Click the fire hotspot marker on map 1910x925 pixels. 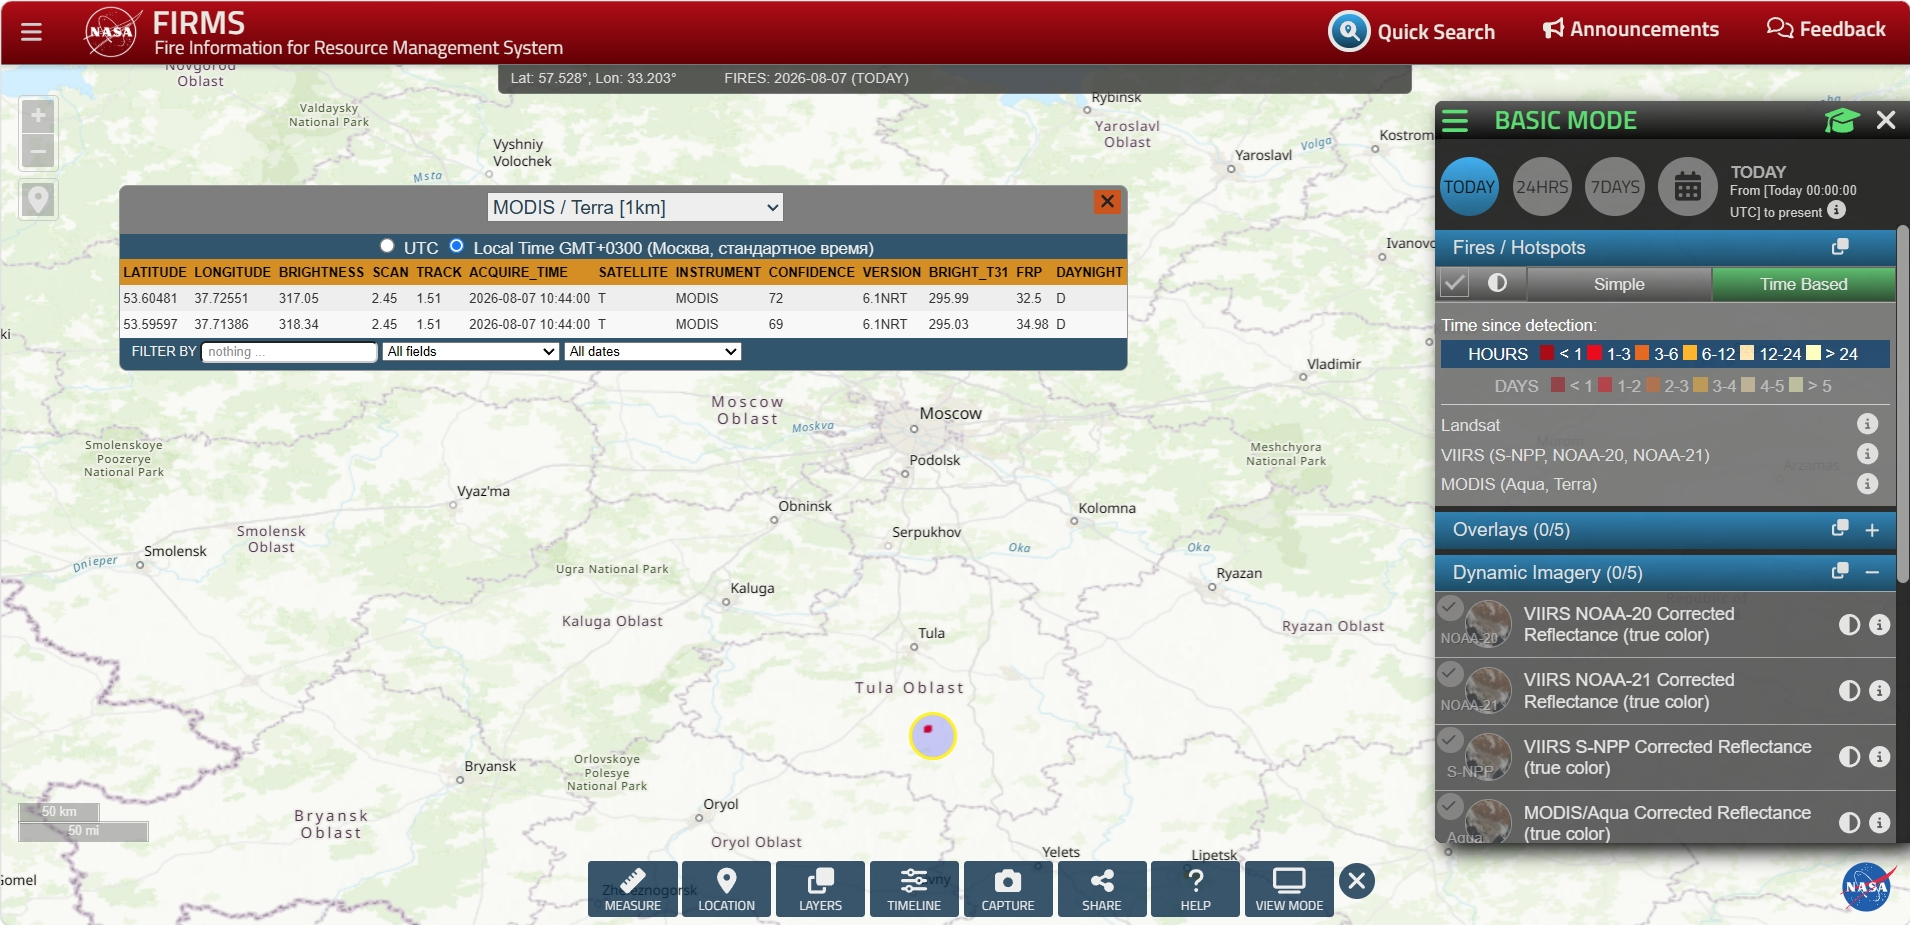coord(929,730)
